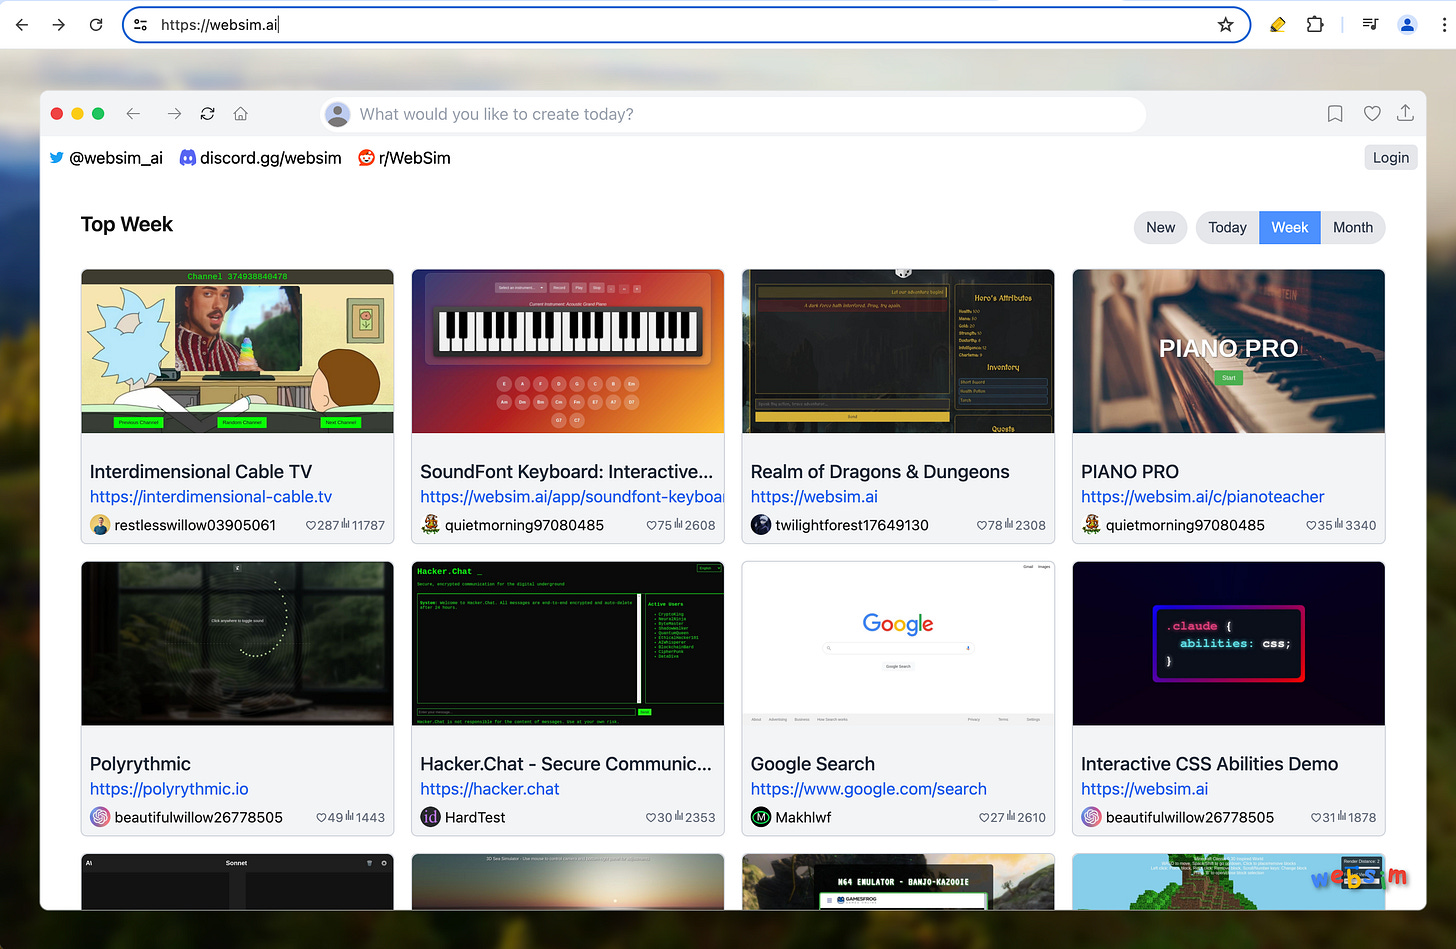Open https://websim.ai/c/pianoteacher link
Viewport: 1456px width, 949px height.
pos(1202,497)
